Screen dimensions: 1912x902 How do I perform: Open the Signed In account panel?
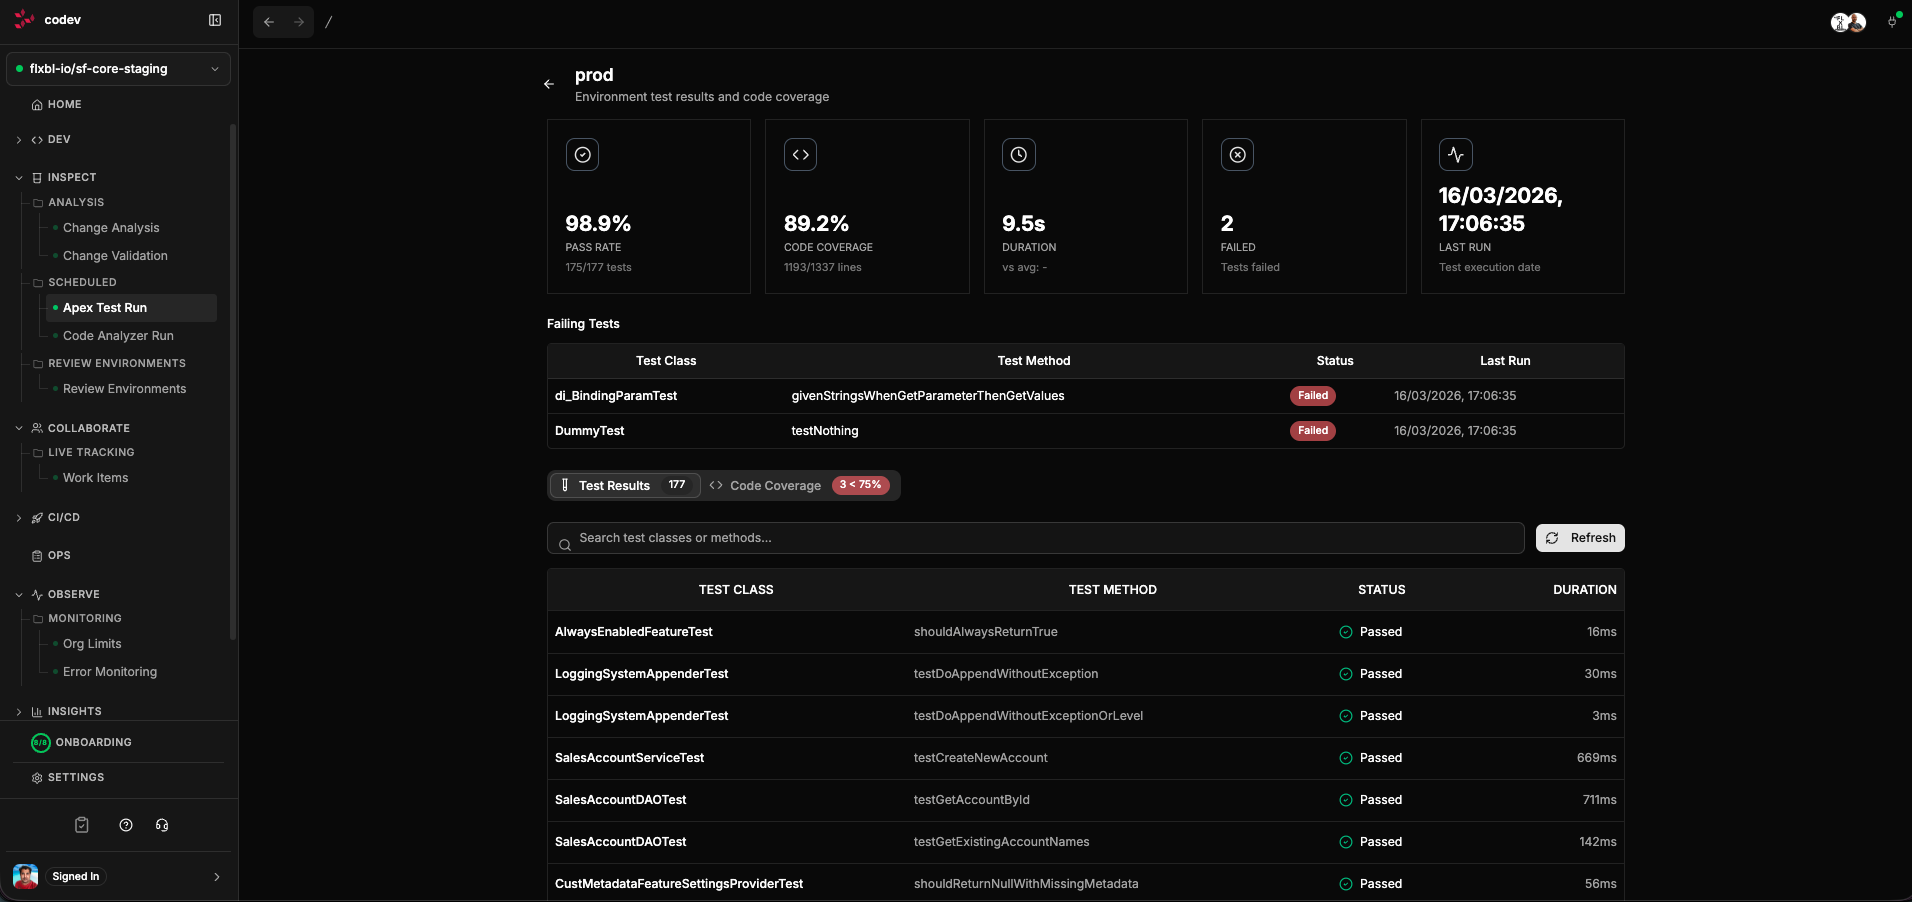(x=118, y=876)
